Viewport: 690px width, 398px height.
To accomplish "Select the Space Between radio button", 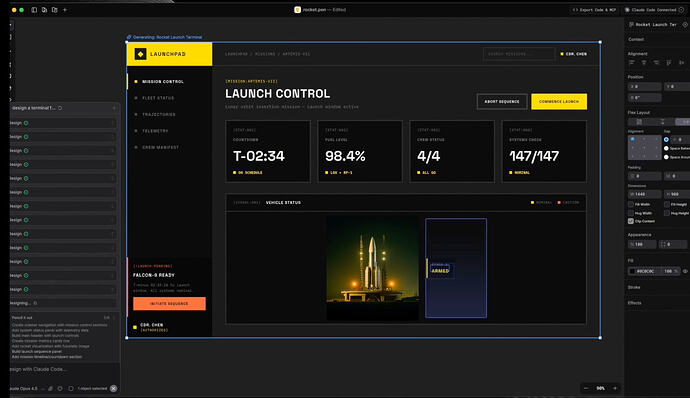I will click(x=666, y=148).
